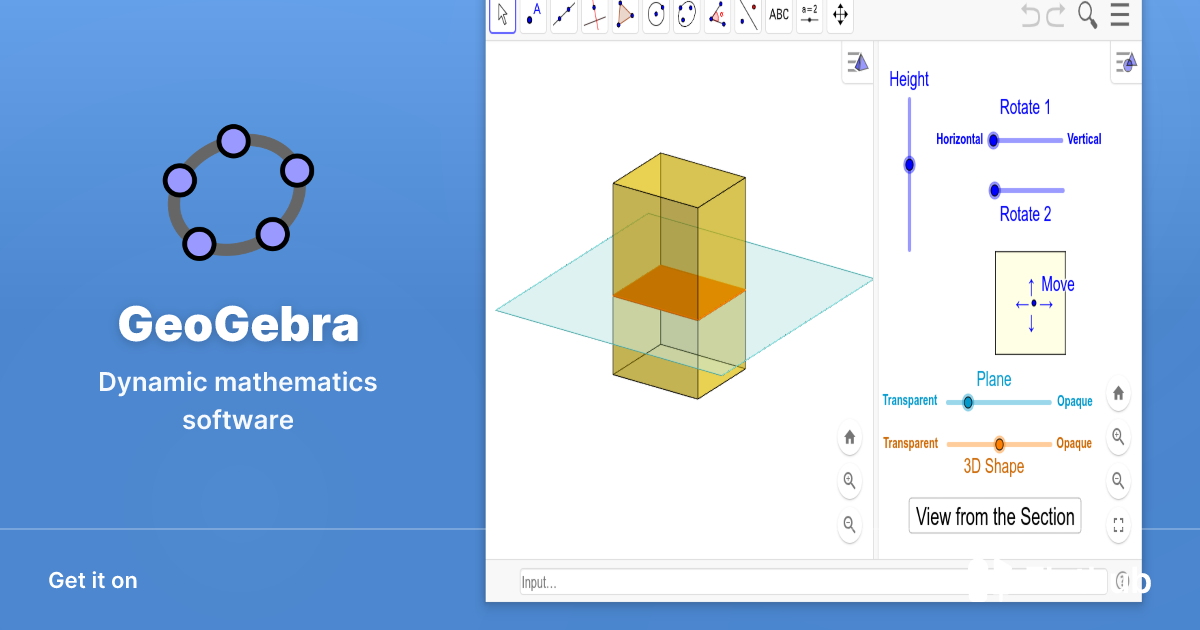Select the Move Graphics View tool
This screenshot has height=630, width=1200.
click(x=840, y=15)
